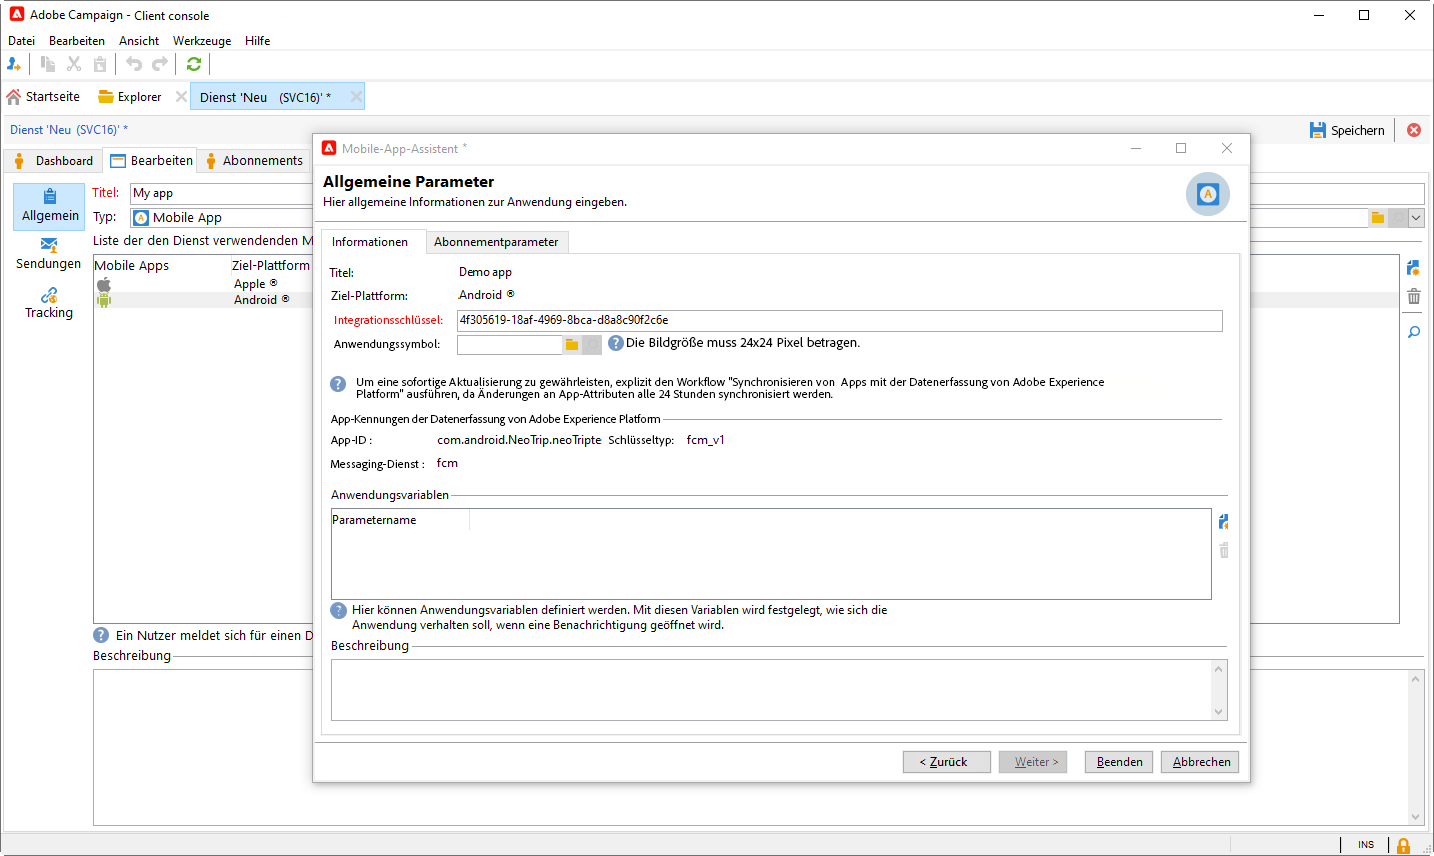Open the Ansicht menu
This screenshot has height=856, width=1434.
[139, 41]
